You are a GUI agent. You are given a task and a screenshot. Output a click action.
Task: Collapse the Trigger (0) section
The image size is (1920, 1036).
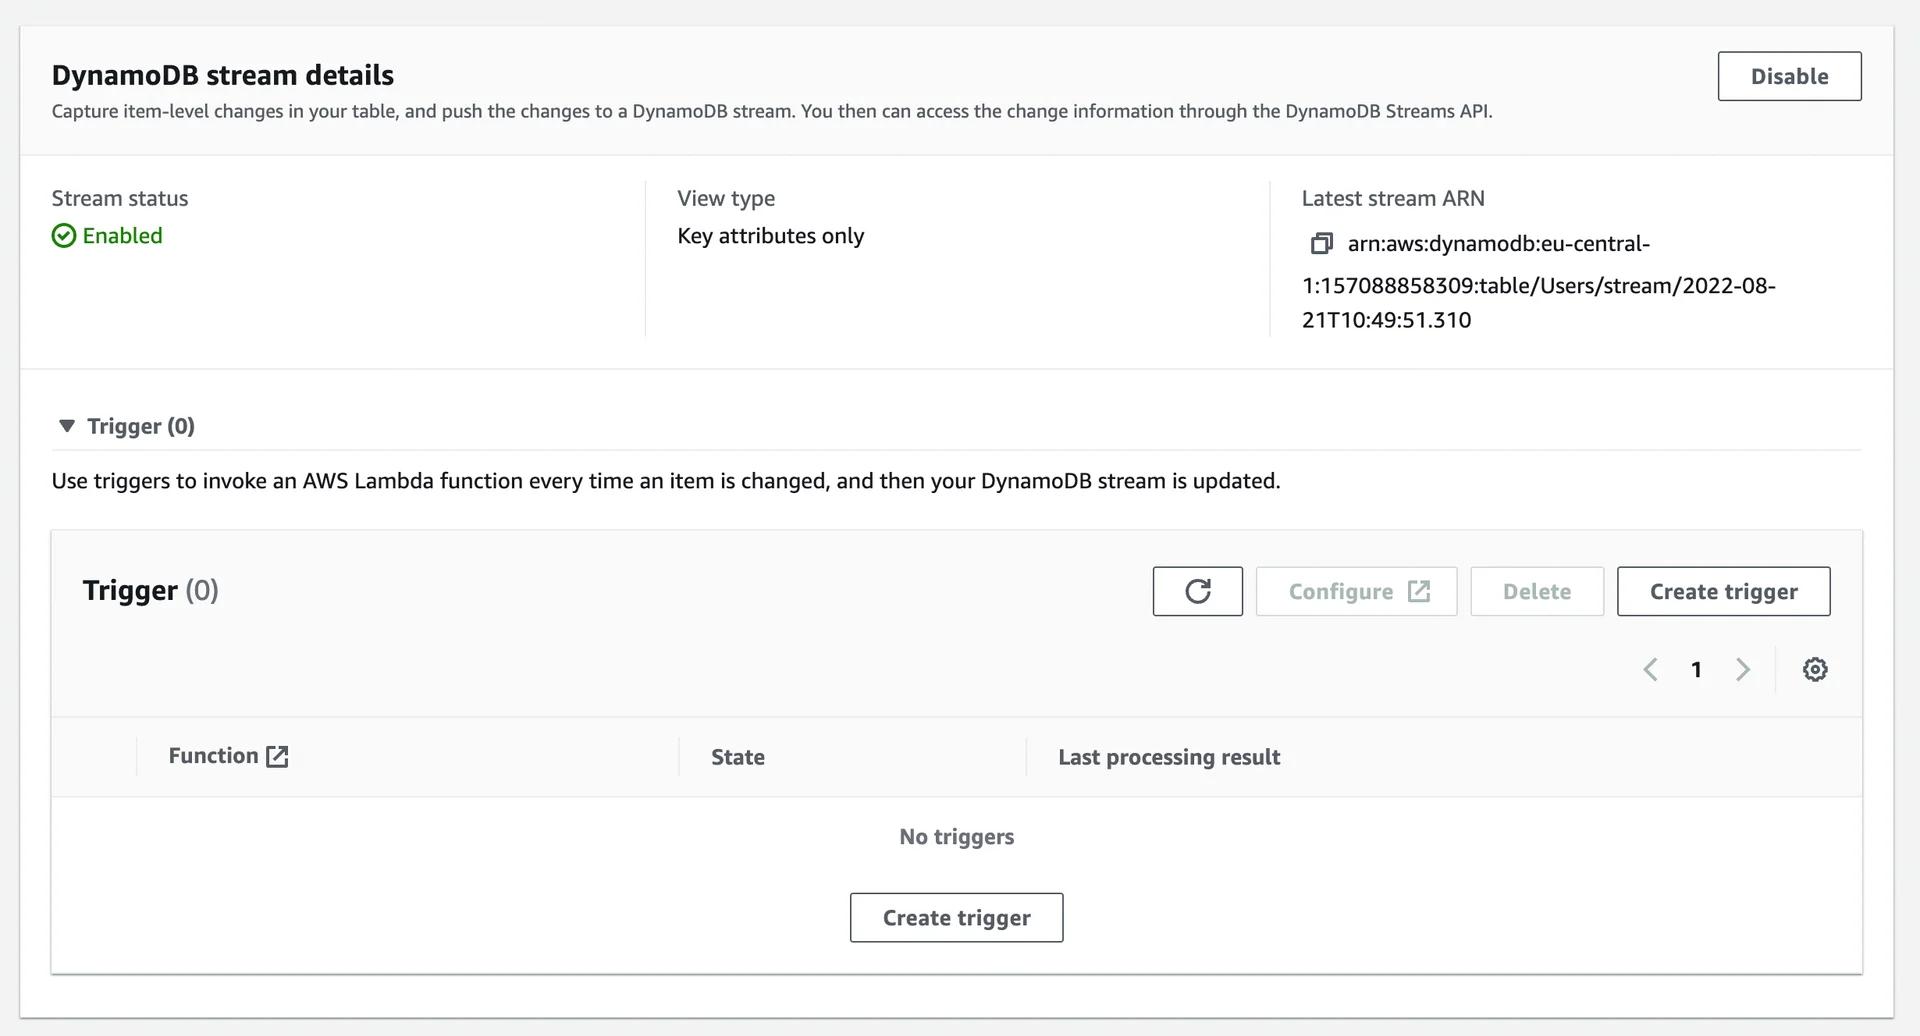click(67, 426)
